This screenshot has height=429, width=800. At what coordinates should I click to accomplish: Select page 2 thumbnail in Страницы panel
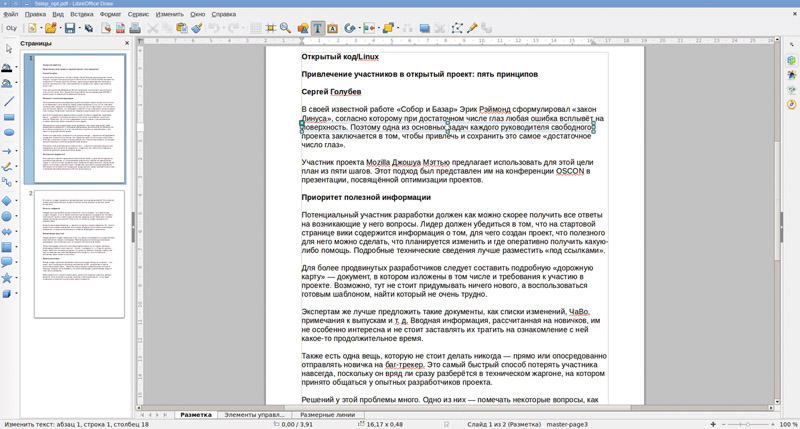[x=79, y=254]
